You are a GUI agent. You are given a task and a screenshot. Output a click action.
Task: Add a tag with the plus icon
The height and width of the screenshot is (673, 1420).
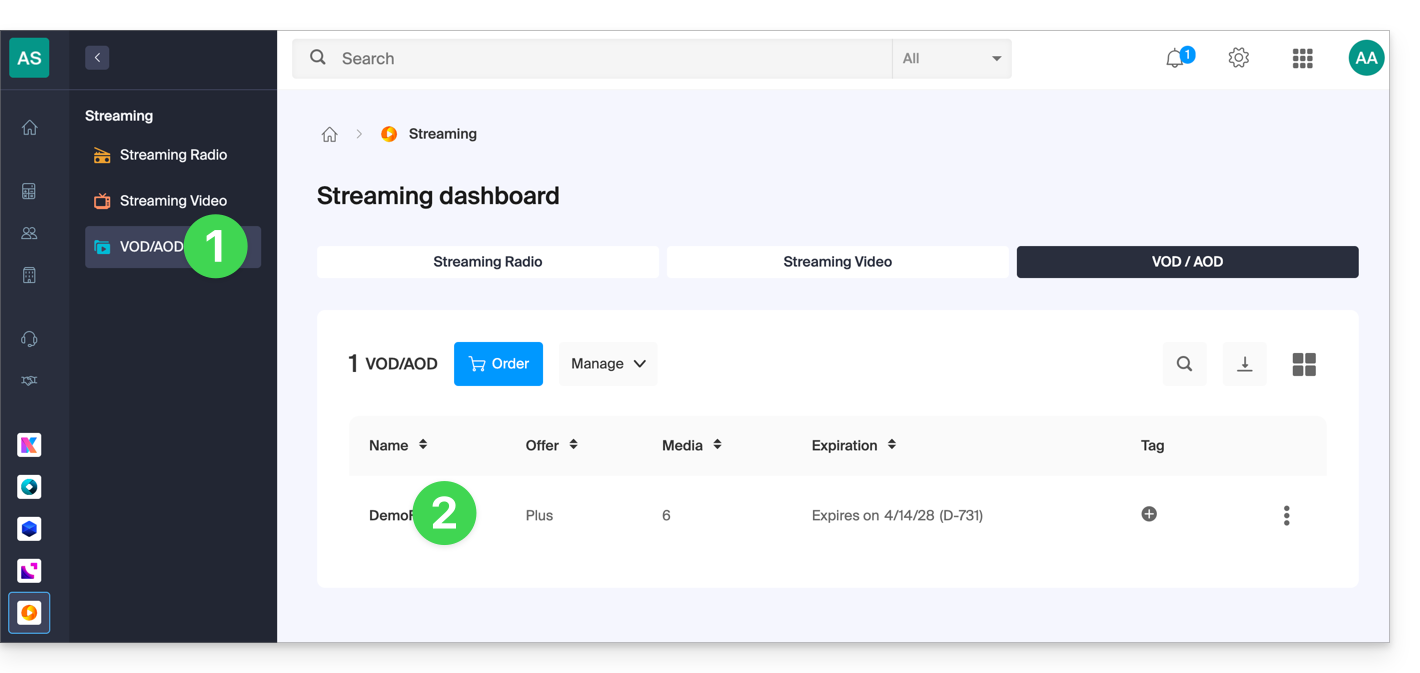(1149, 514)
